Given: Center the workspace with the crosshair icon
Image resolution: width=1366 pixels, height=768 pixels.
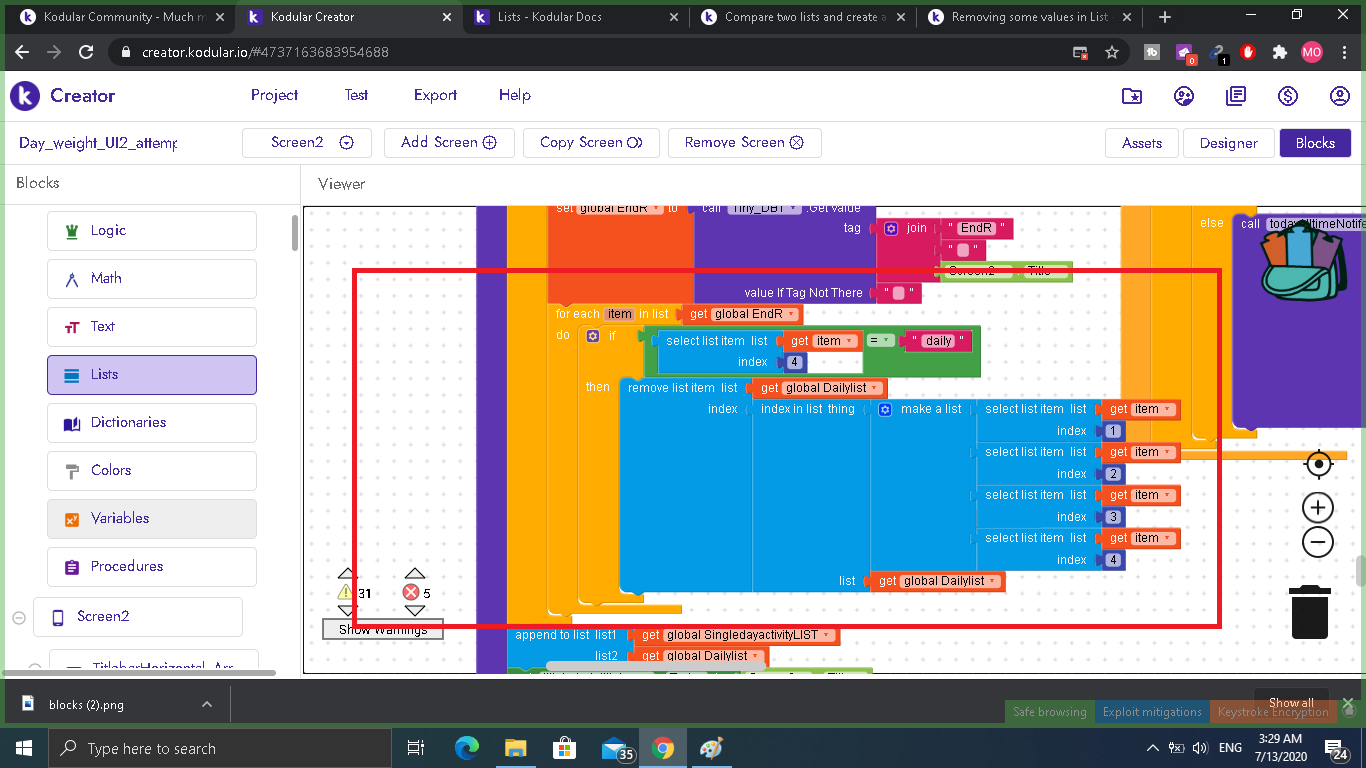Looking at the screenshot, I should point(1318,464).
